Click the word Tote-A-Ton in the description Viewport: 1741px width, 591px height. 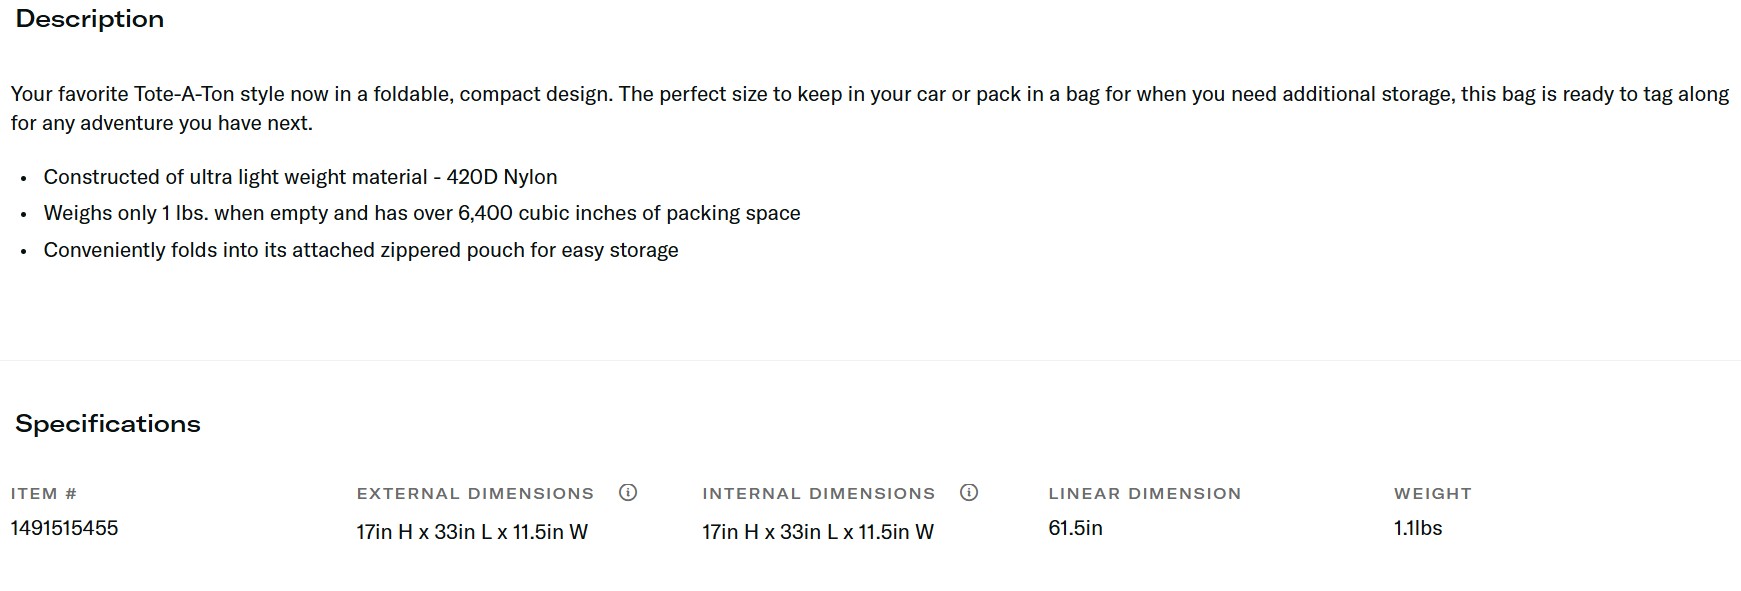point(184,94)
